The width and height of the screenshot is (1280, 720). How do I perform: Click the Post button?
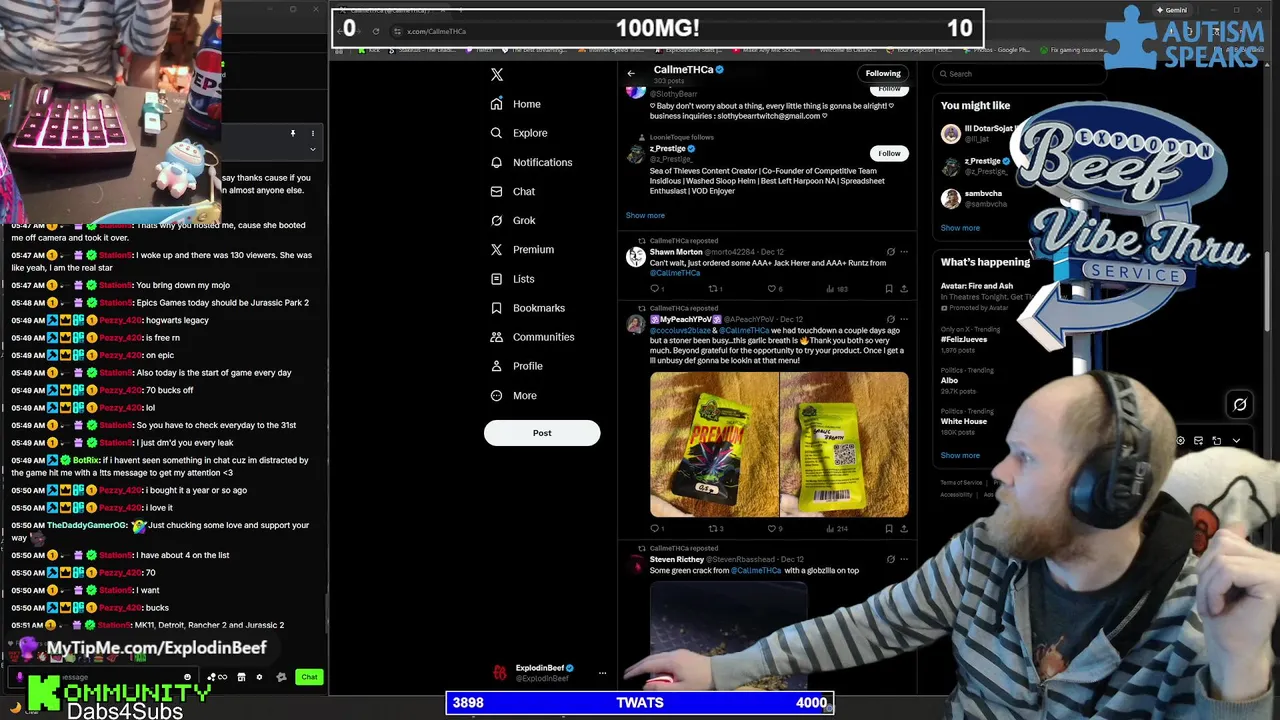(542, 433)
